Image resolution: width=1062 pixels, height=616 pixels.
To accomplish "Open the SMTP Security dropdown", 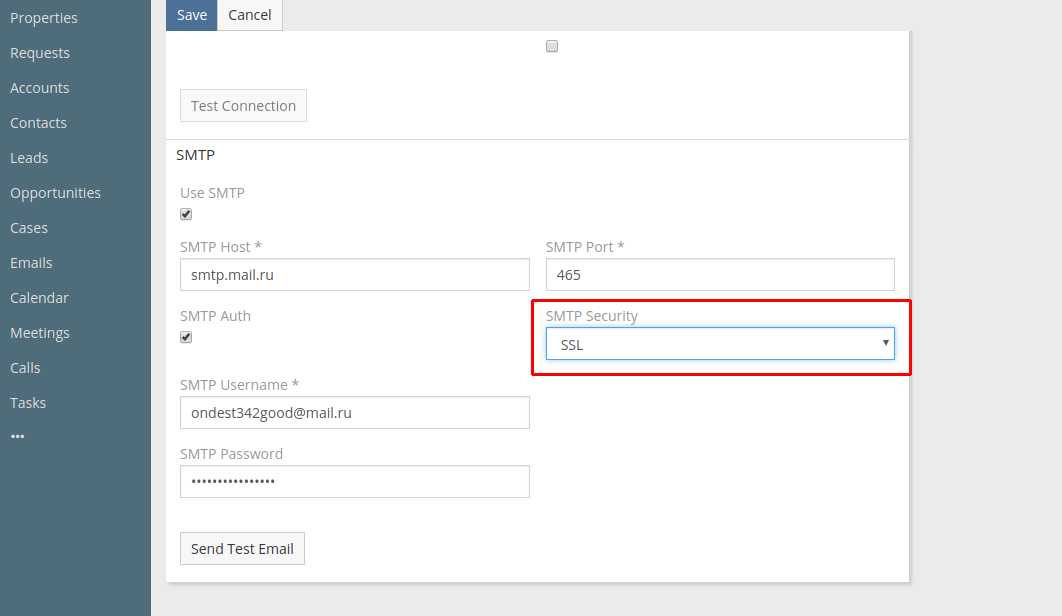I will (x=719, y=344).
